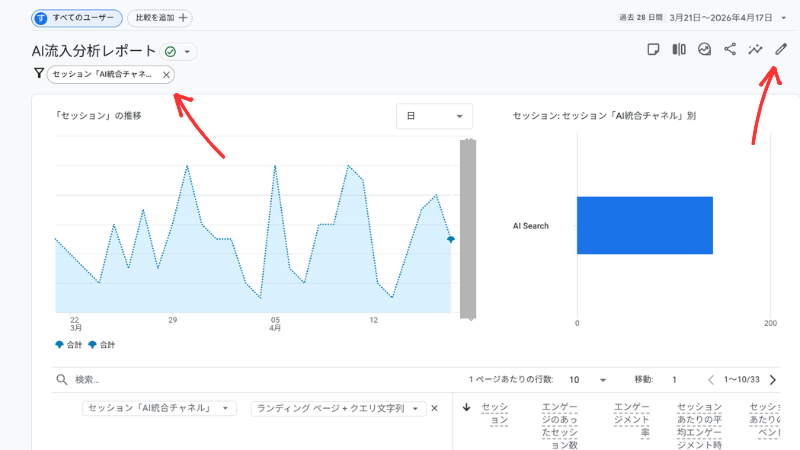
Task: Click the blue AI Search bar
Action: 645,225
